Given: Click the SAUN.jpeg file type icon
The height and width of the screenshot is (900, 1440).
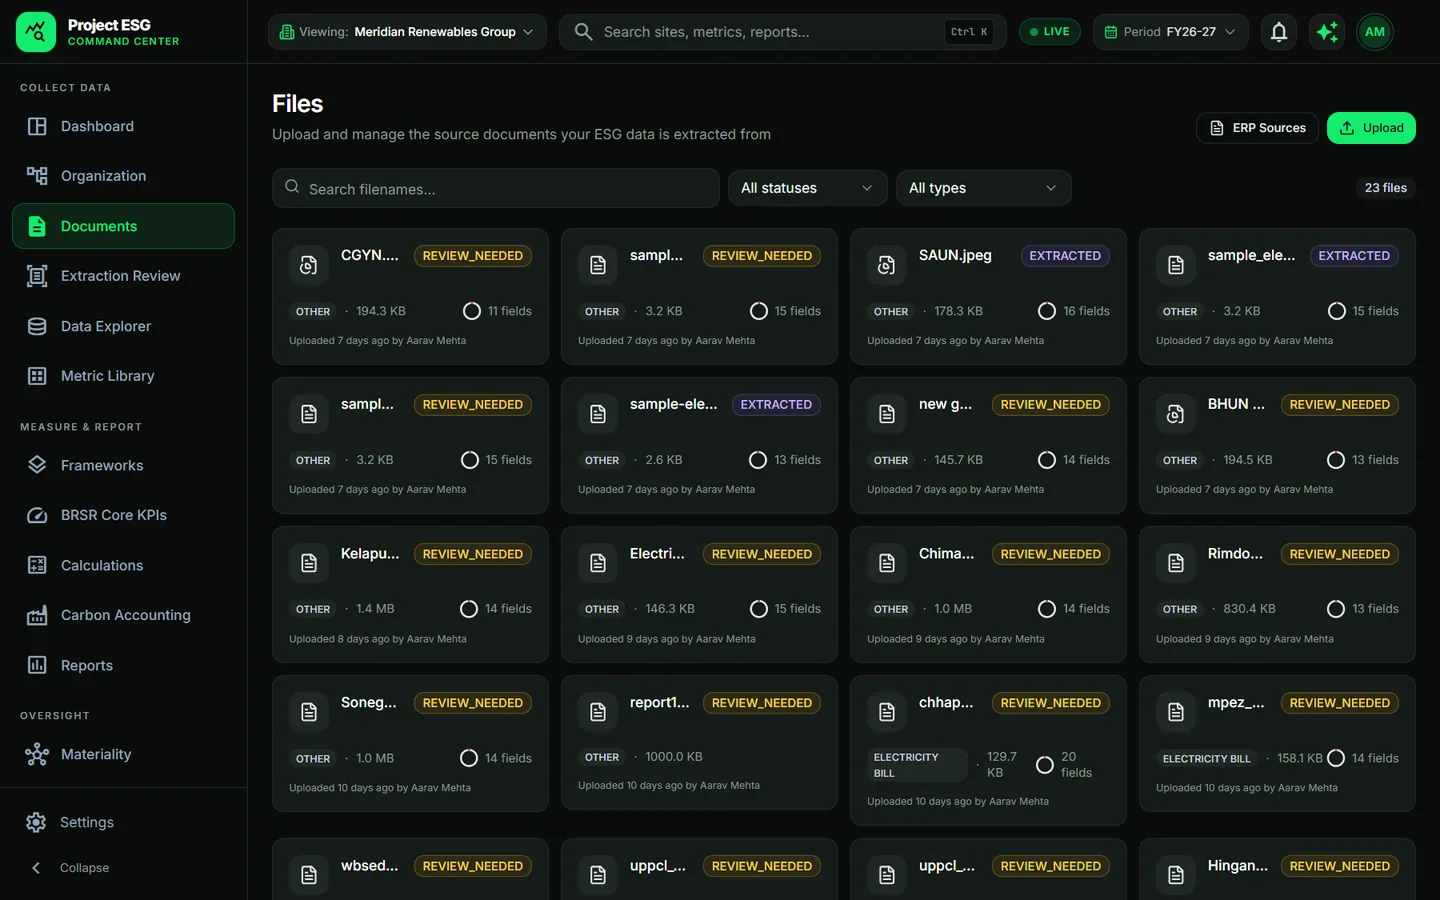Looking at the screenshot, I should click(x=886, y=265).
